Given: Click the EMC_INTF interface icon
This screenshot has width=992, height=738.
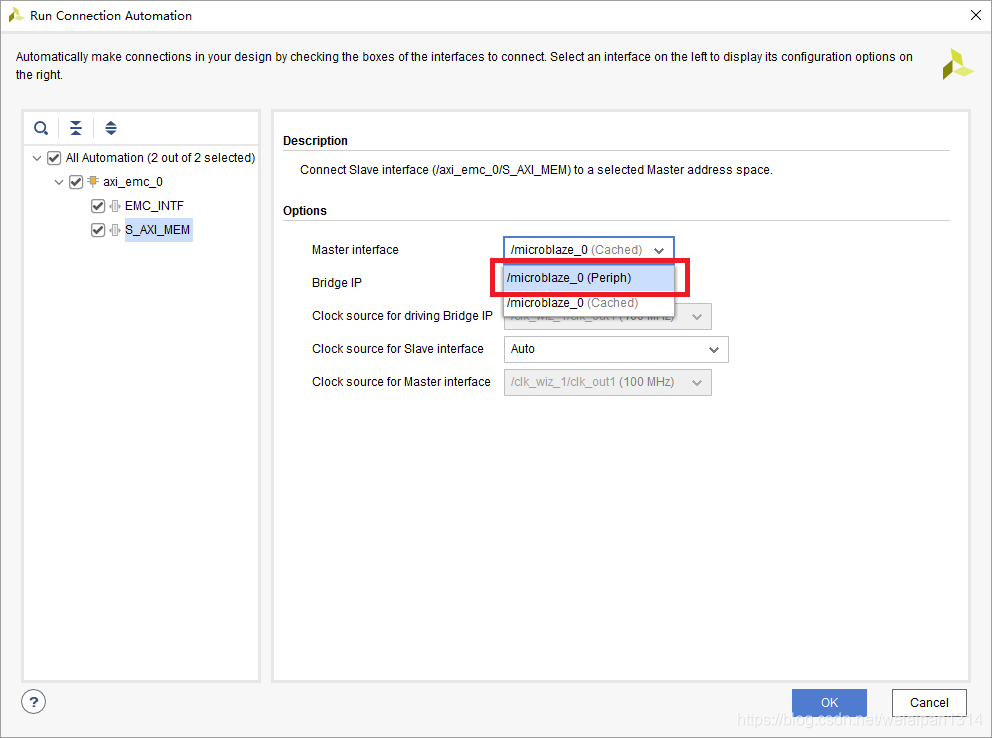Looking at the screenshot, I should pos(115,206).
